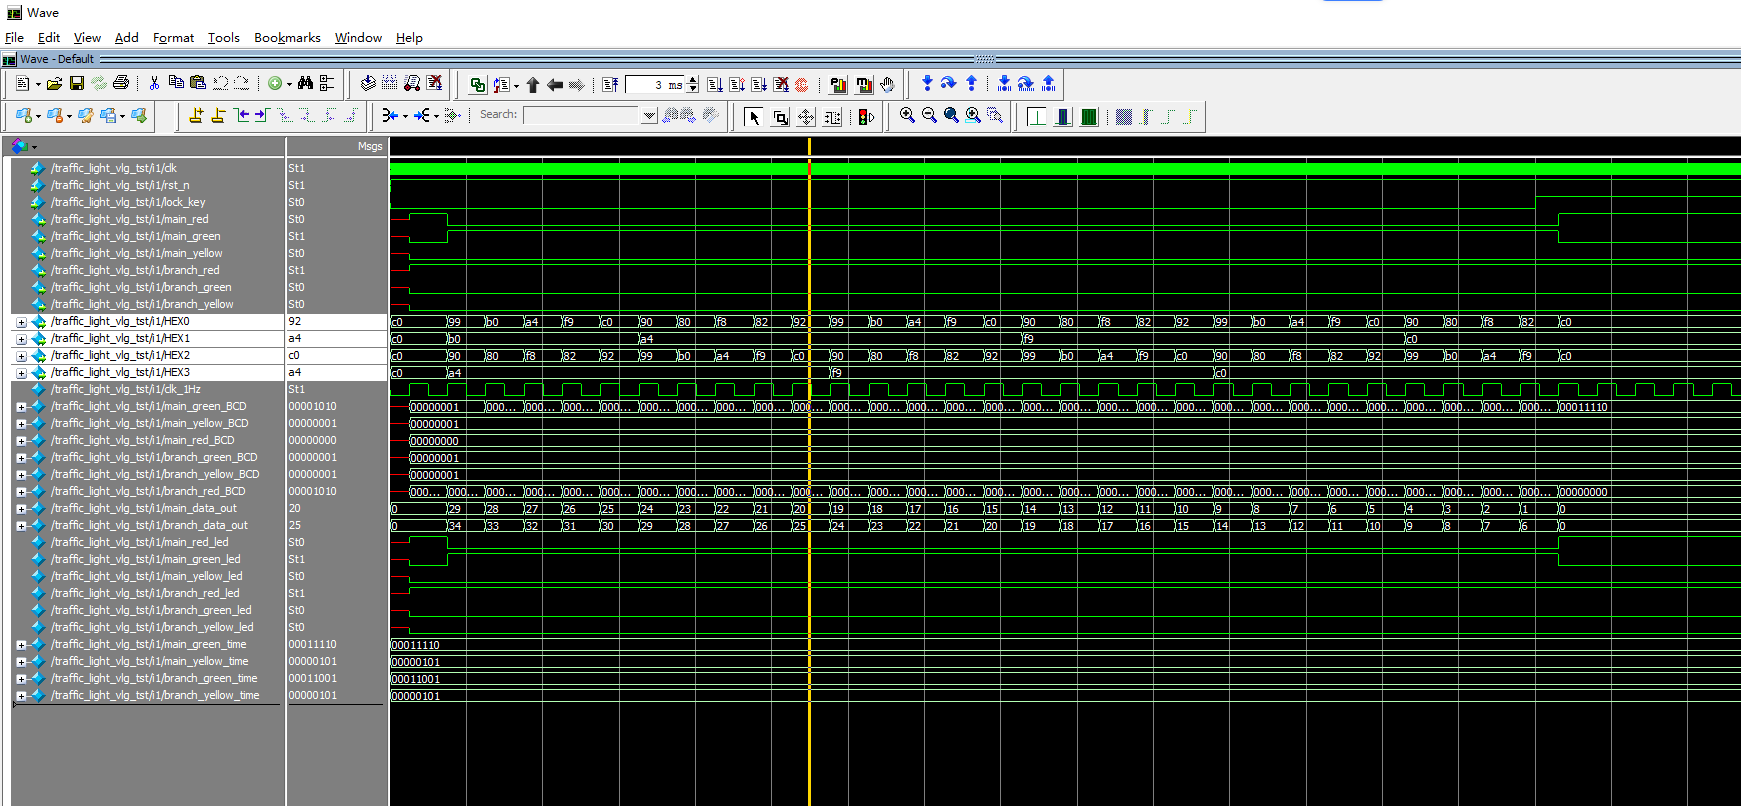Expand the branch_yellow_time signal
The width and height of the screenshot is (1741, 806).
point(21,696)
